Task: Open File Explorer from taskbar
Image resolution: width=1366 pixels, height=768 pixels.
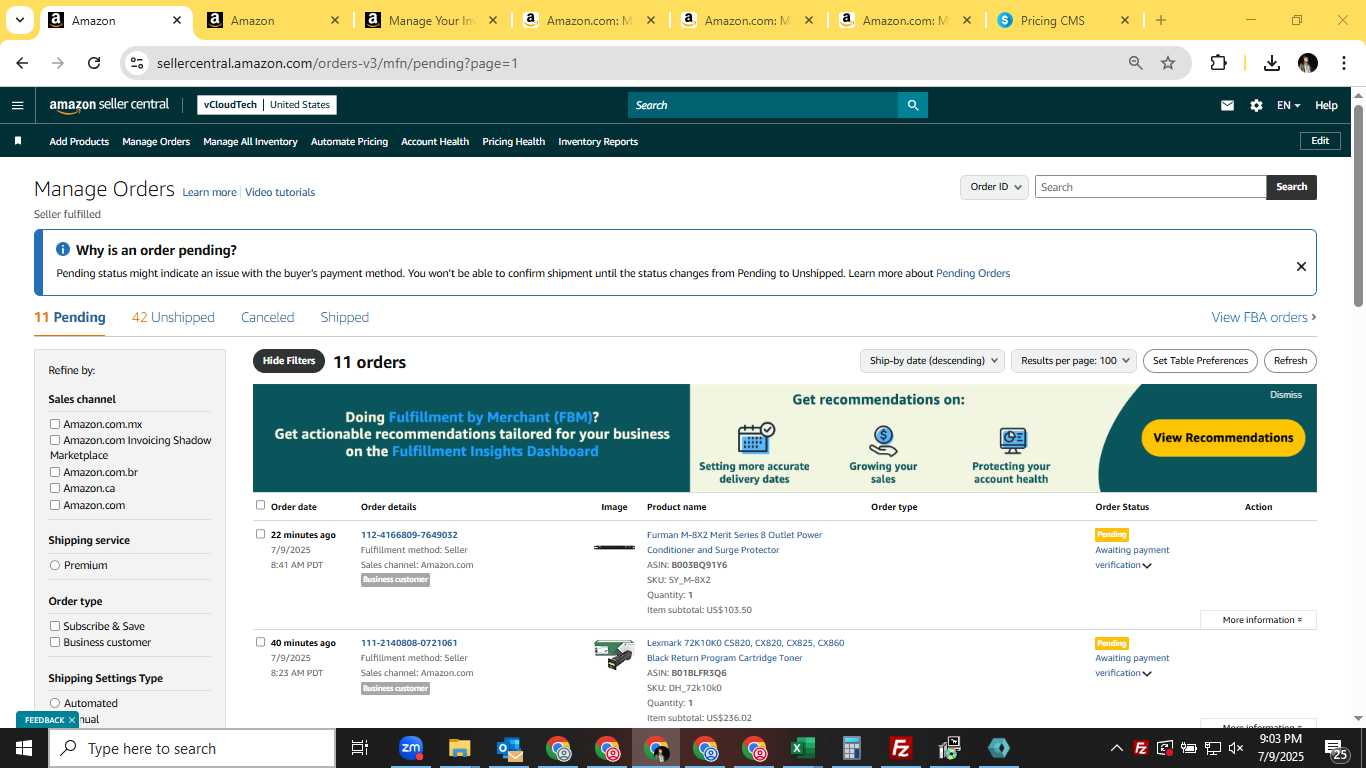Action: [x=459, y=748]
